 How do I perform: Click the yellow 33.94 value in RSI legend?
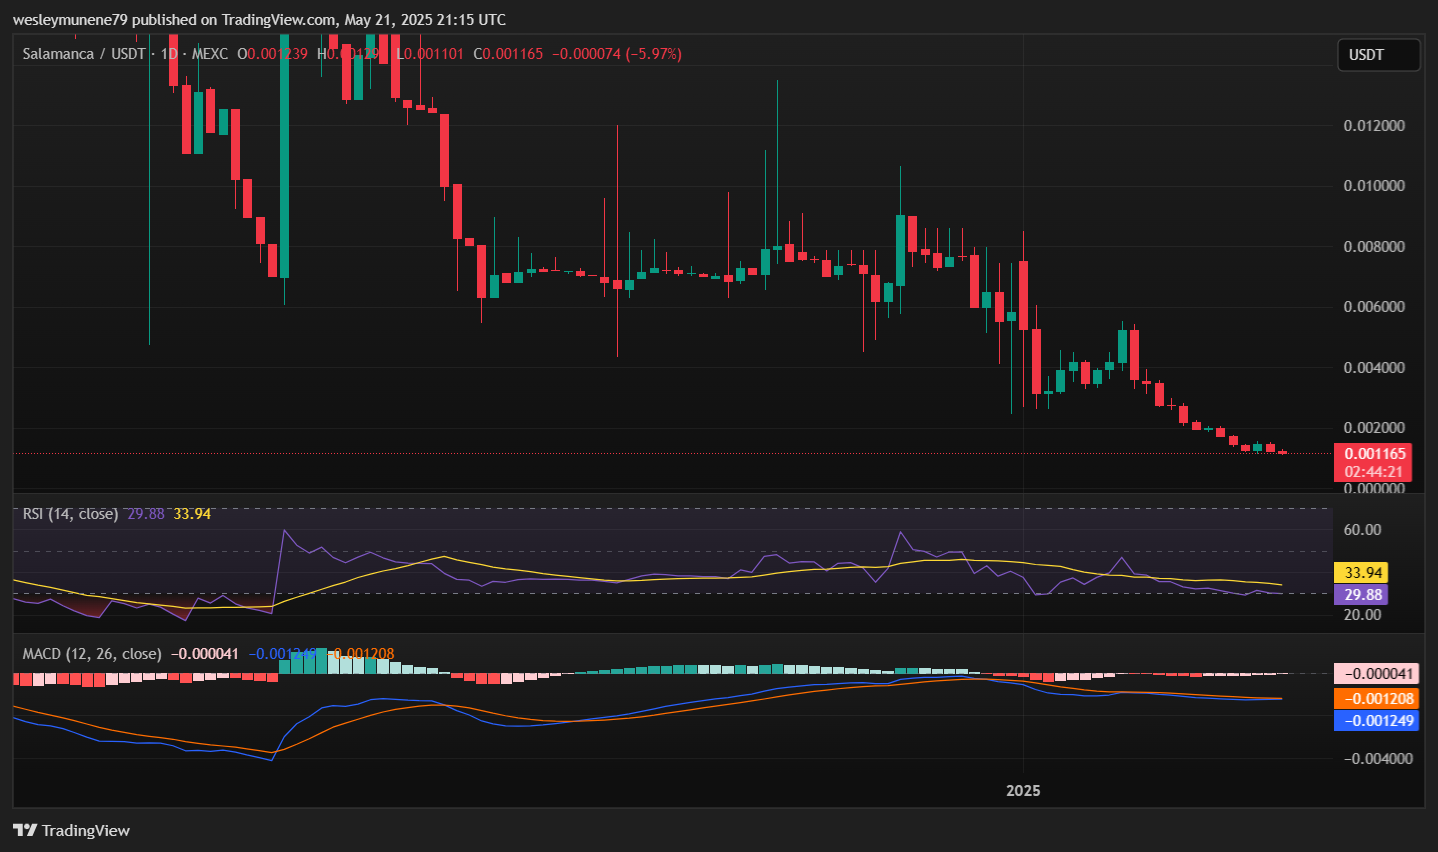coord(192,514)
